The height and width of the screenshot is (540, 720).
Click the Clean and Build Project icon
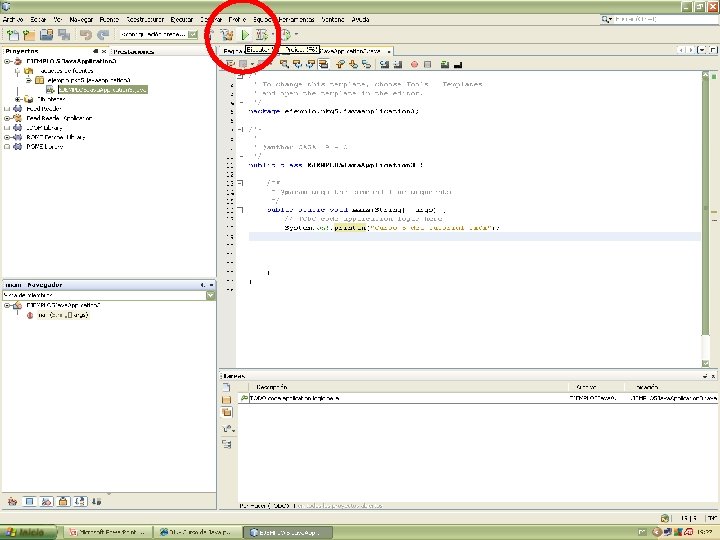[x=227, y=35]
